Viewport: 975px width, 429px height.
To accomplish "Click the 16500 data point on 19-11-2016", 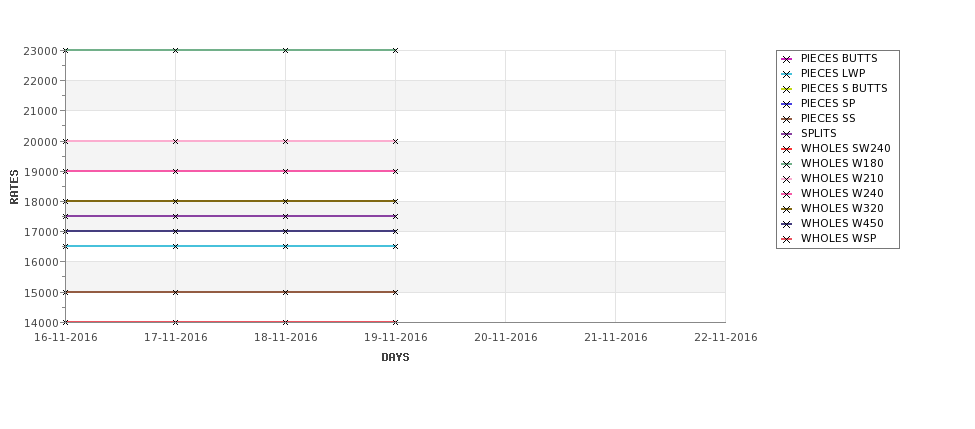I will [395, 247].
